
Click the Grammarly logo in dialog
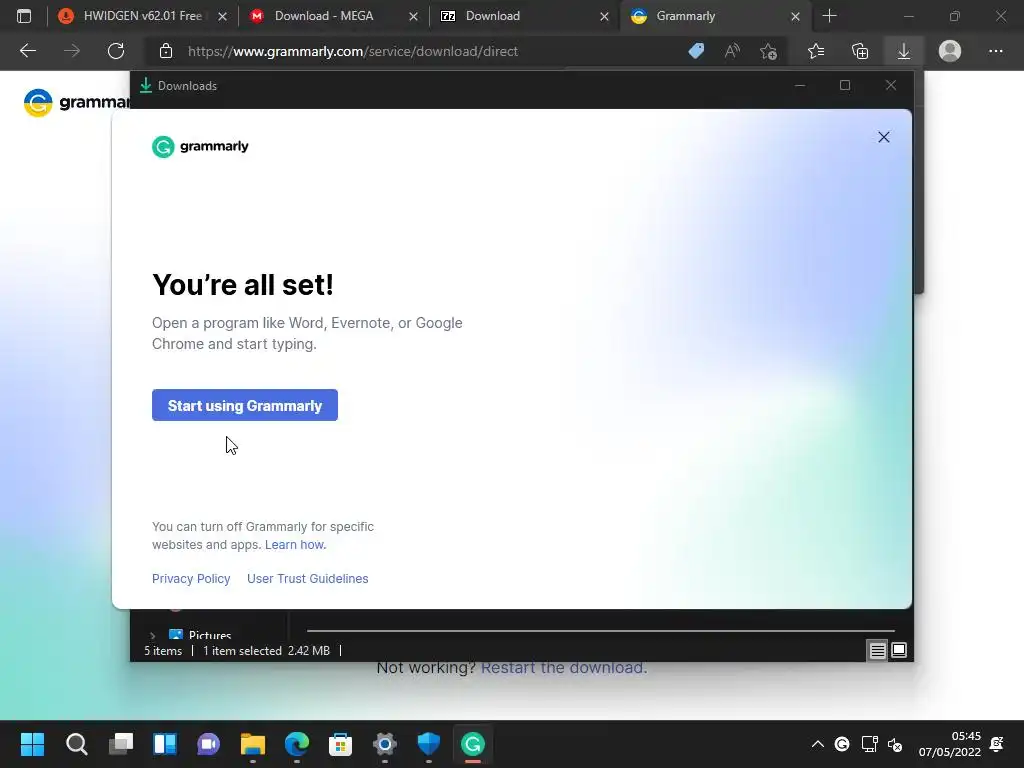coord(200,146)
